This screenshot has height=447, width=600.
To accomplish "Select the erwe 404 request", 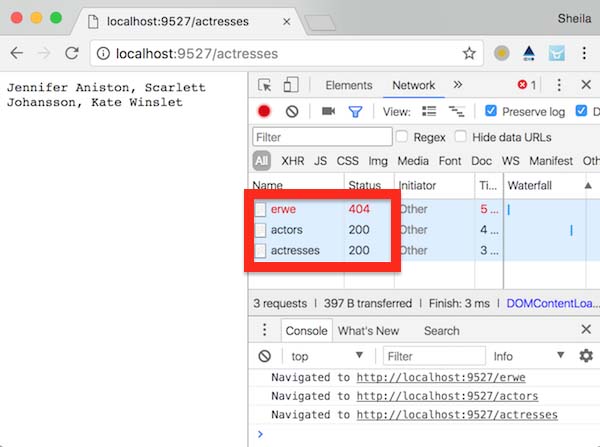I will [x=424, y=209].
